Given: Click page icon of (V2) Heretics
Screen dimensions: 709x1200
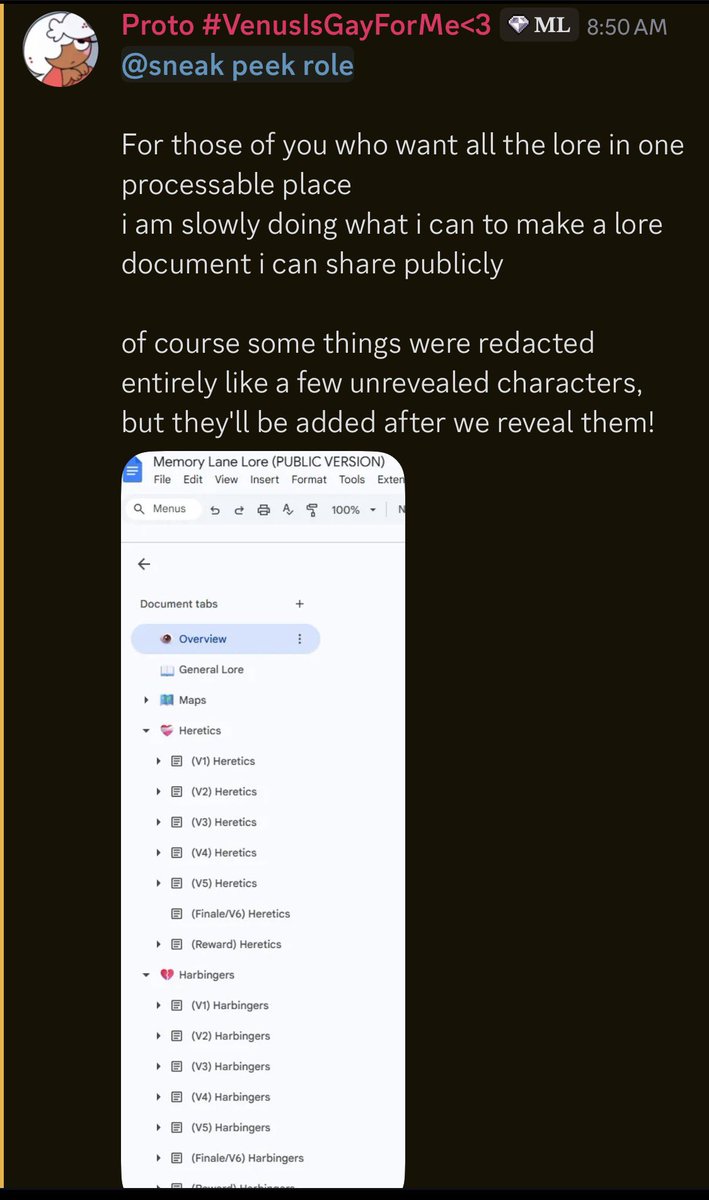Looking at the screenshot, I should [177, 792].
